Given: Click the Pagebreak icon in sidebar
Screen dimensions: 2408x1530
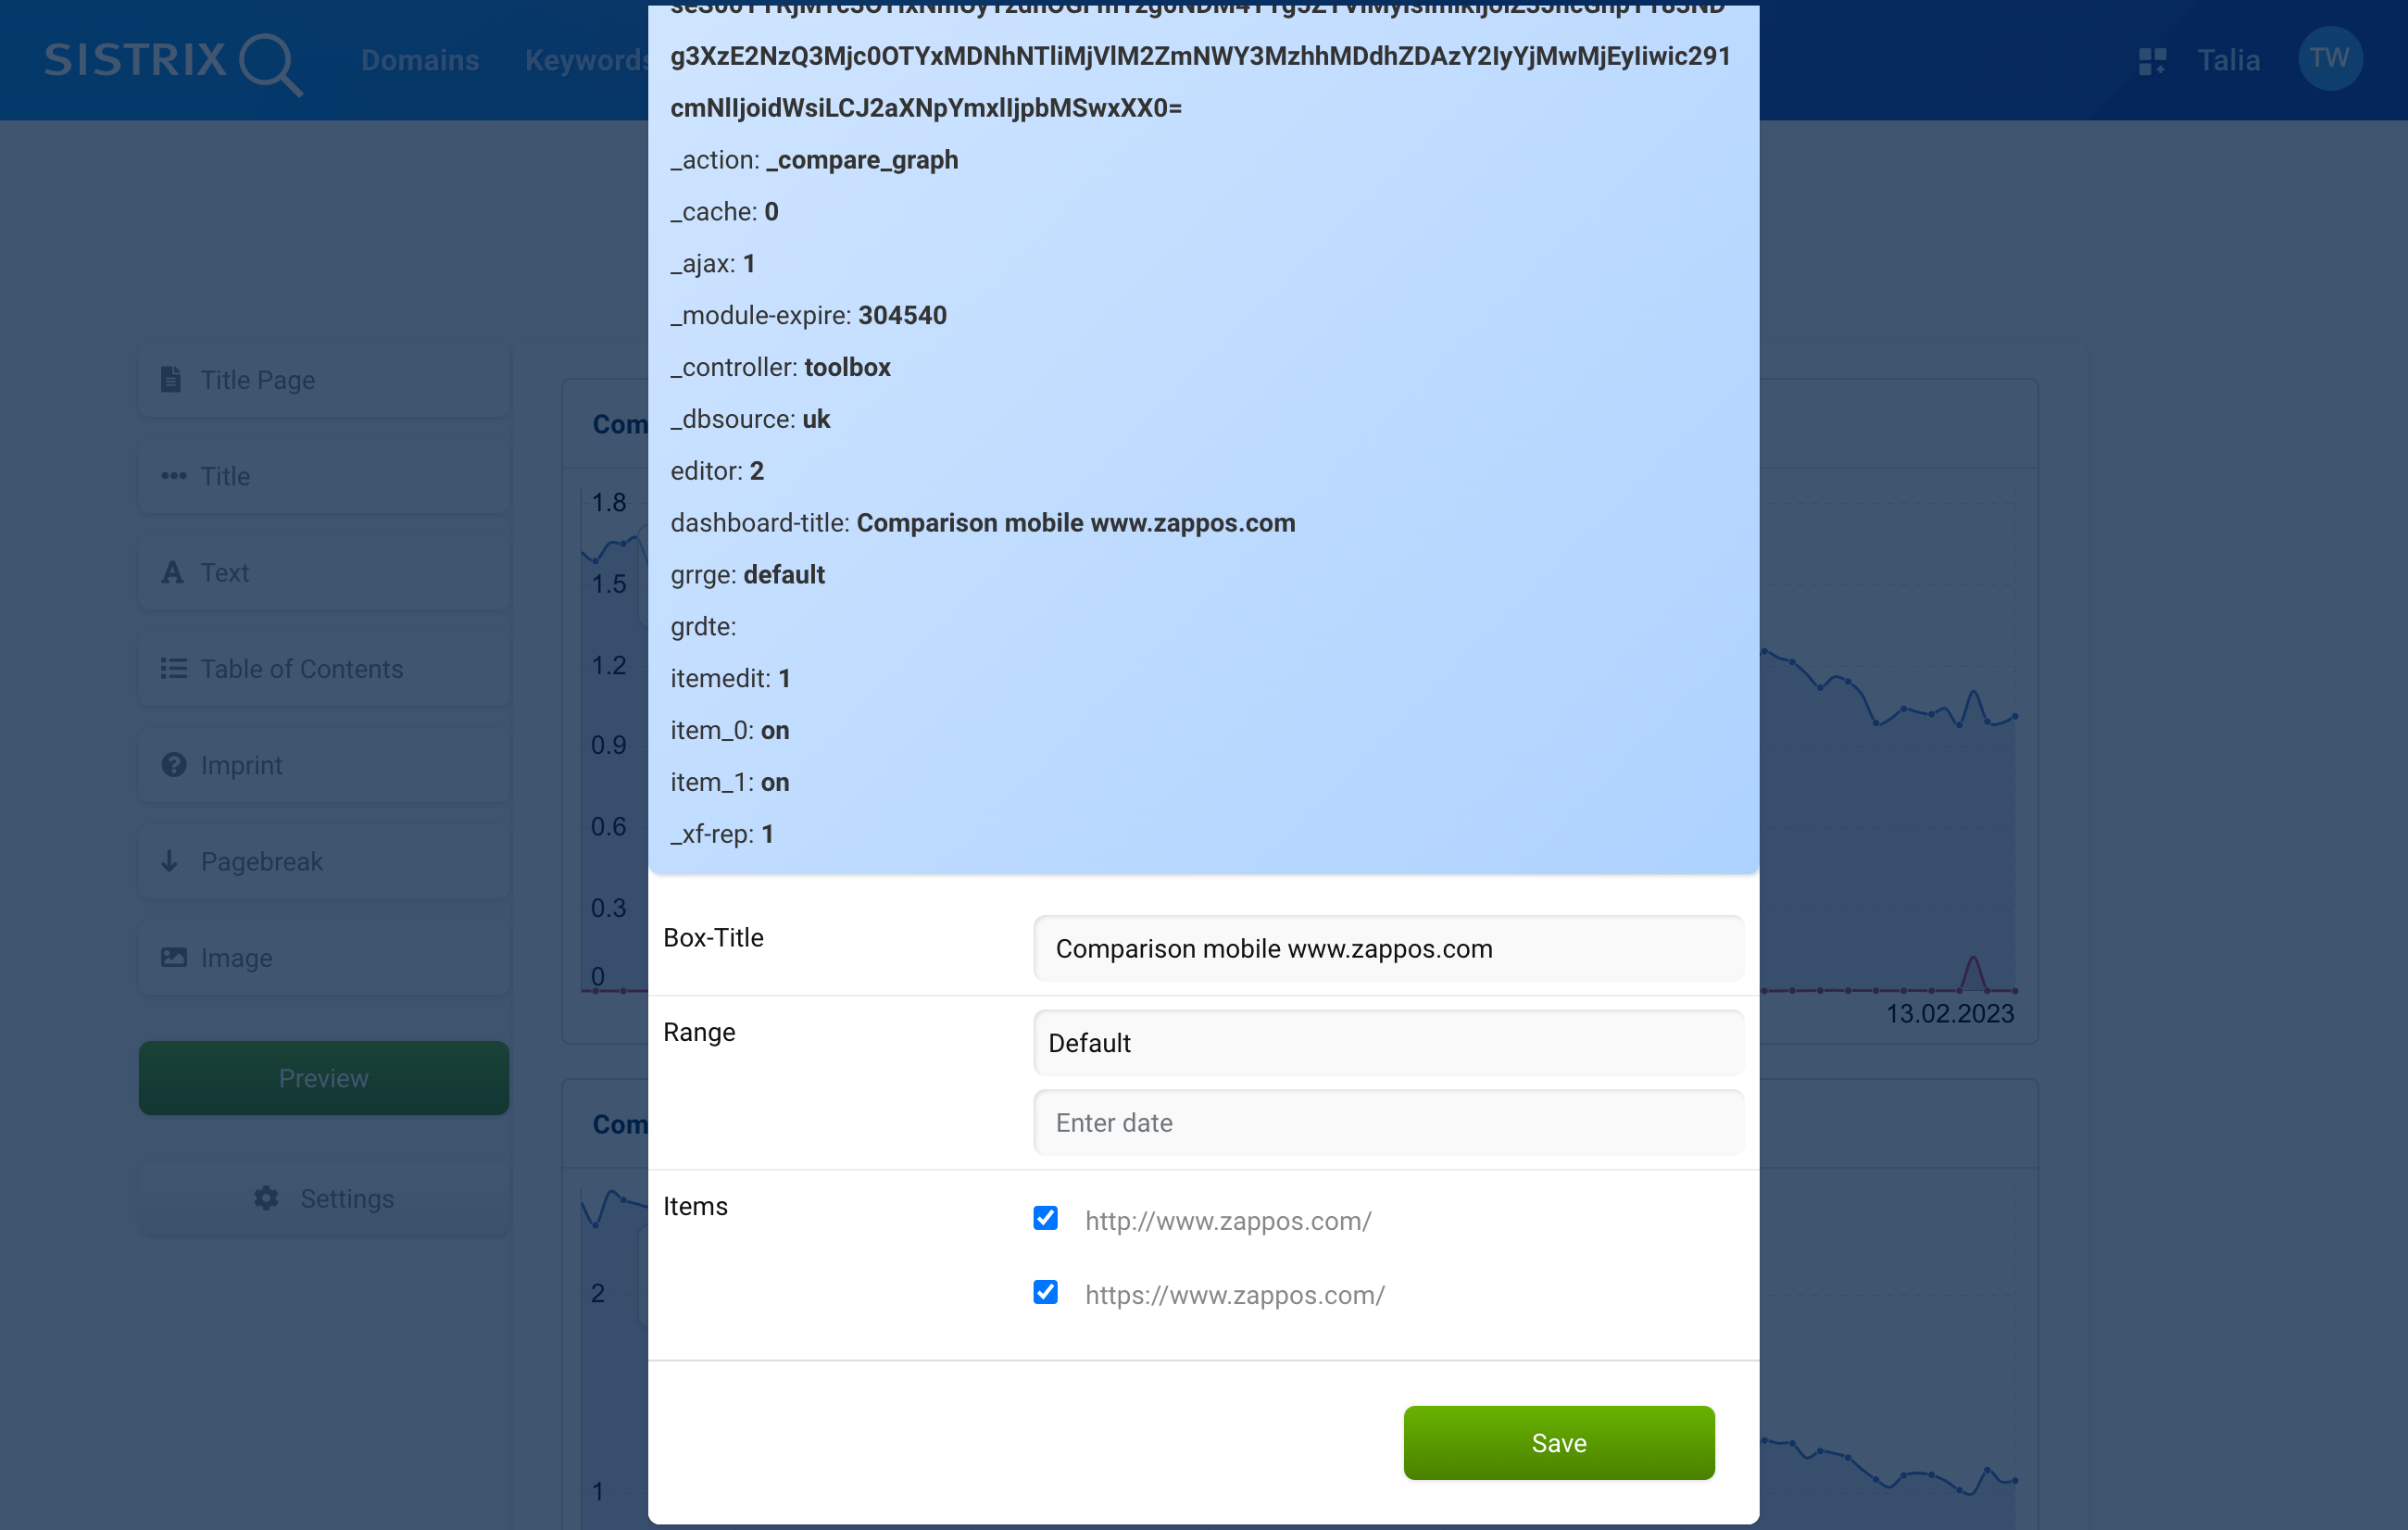Looking at the screenshot, I should click(x=169, y=861).
